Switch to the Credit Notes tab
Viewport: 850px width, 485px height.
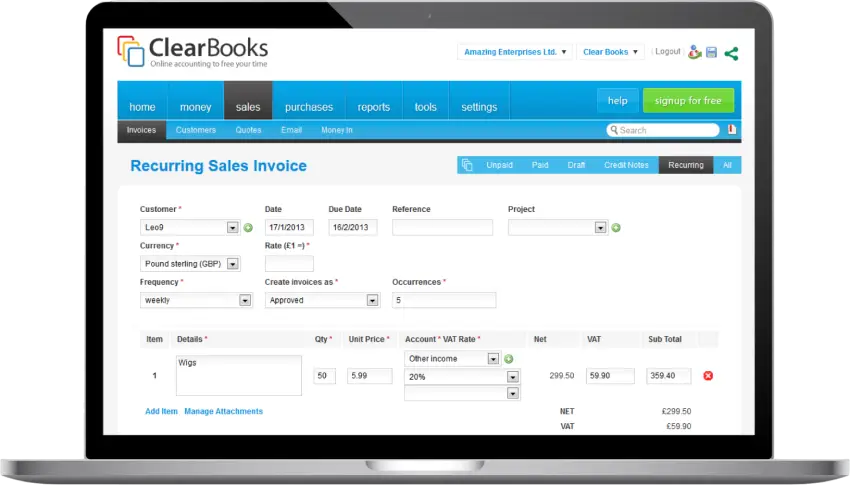pyautogui.click(x=626, y=165)
